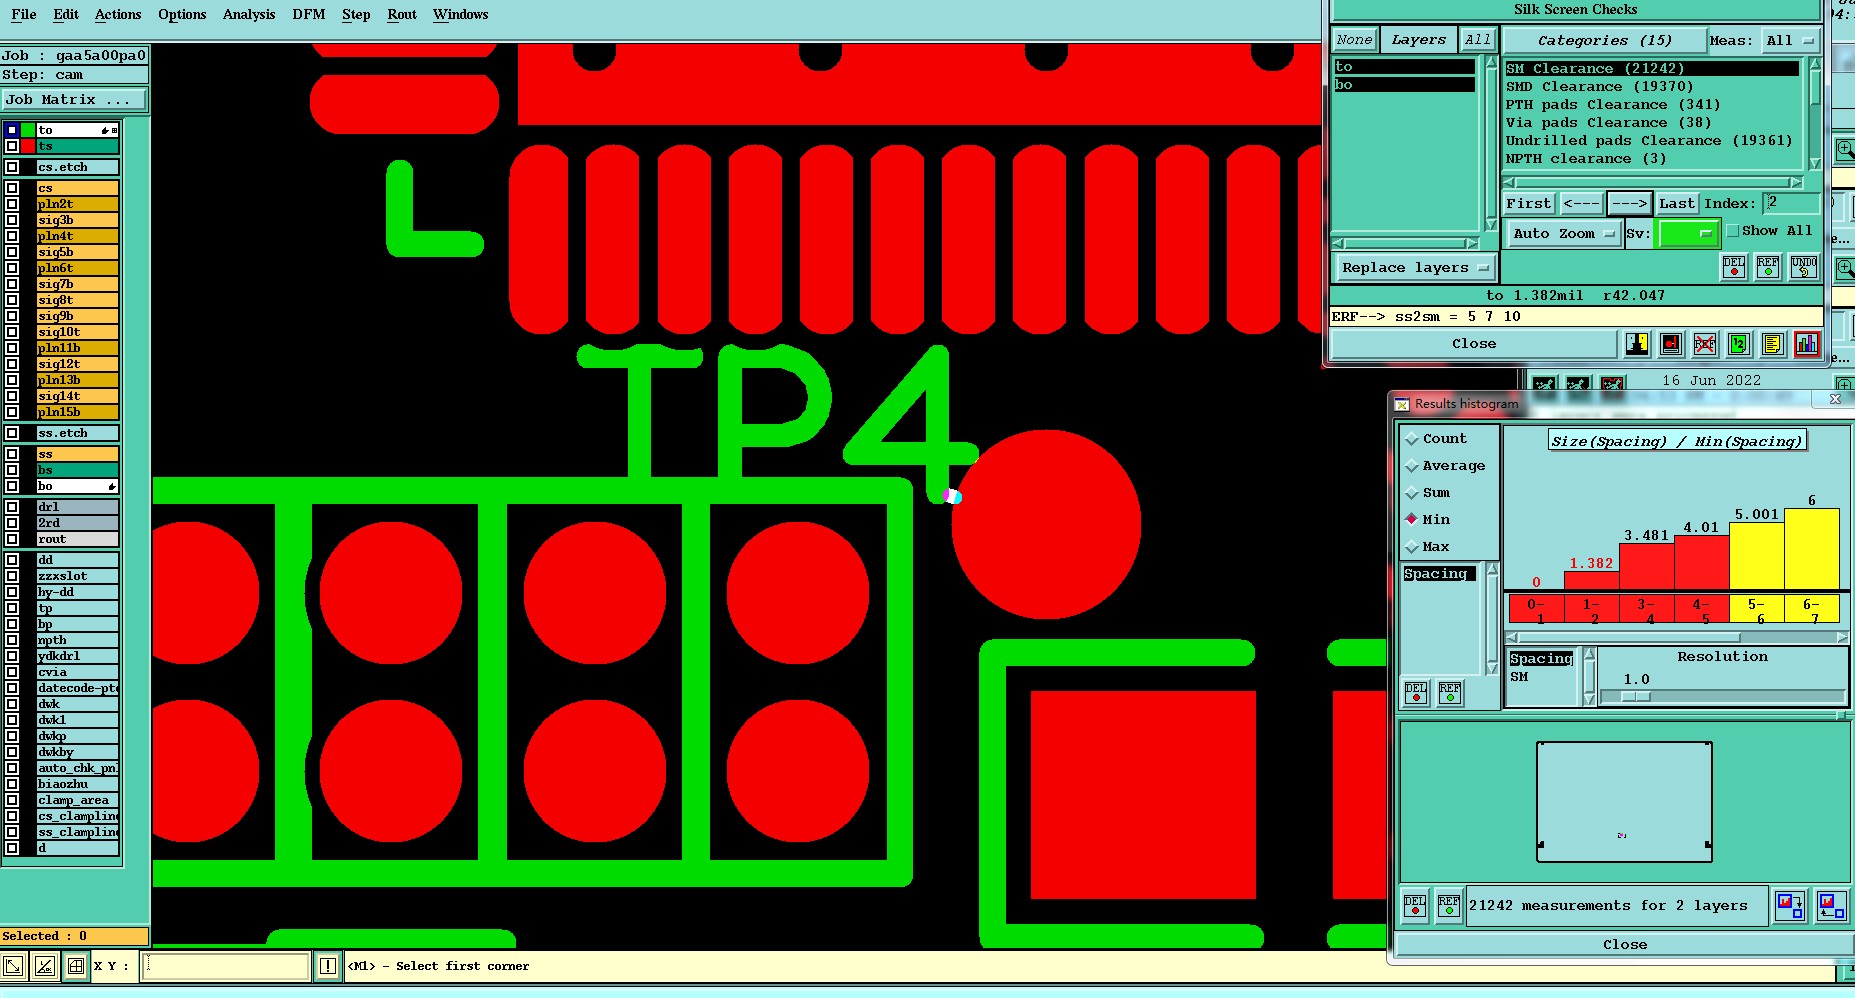Open the Analysis menu
This screenshot has width=1855, height=998.
249,14
